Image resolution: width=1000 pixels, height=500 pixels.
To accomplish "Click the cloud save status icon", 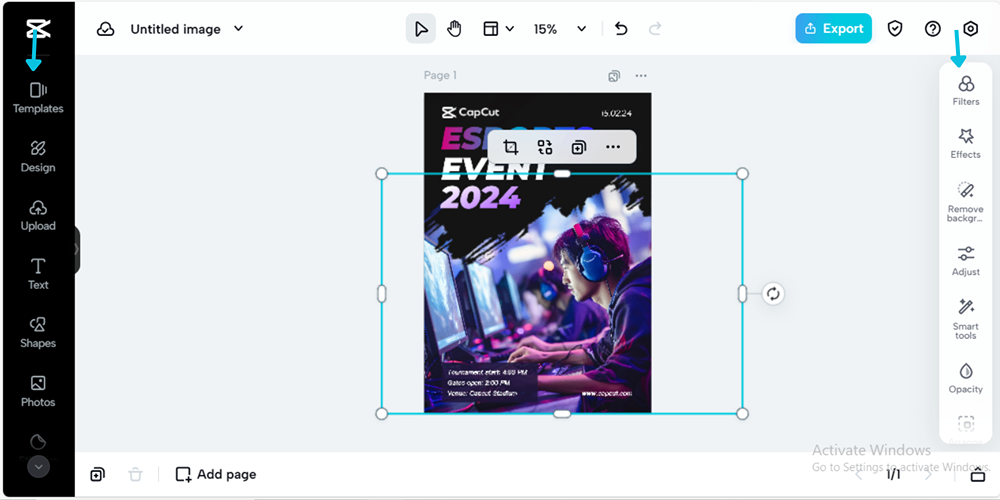I will (x=105, y=29).
